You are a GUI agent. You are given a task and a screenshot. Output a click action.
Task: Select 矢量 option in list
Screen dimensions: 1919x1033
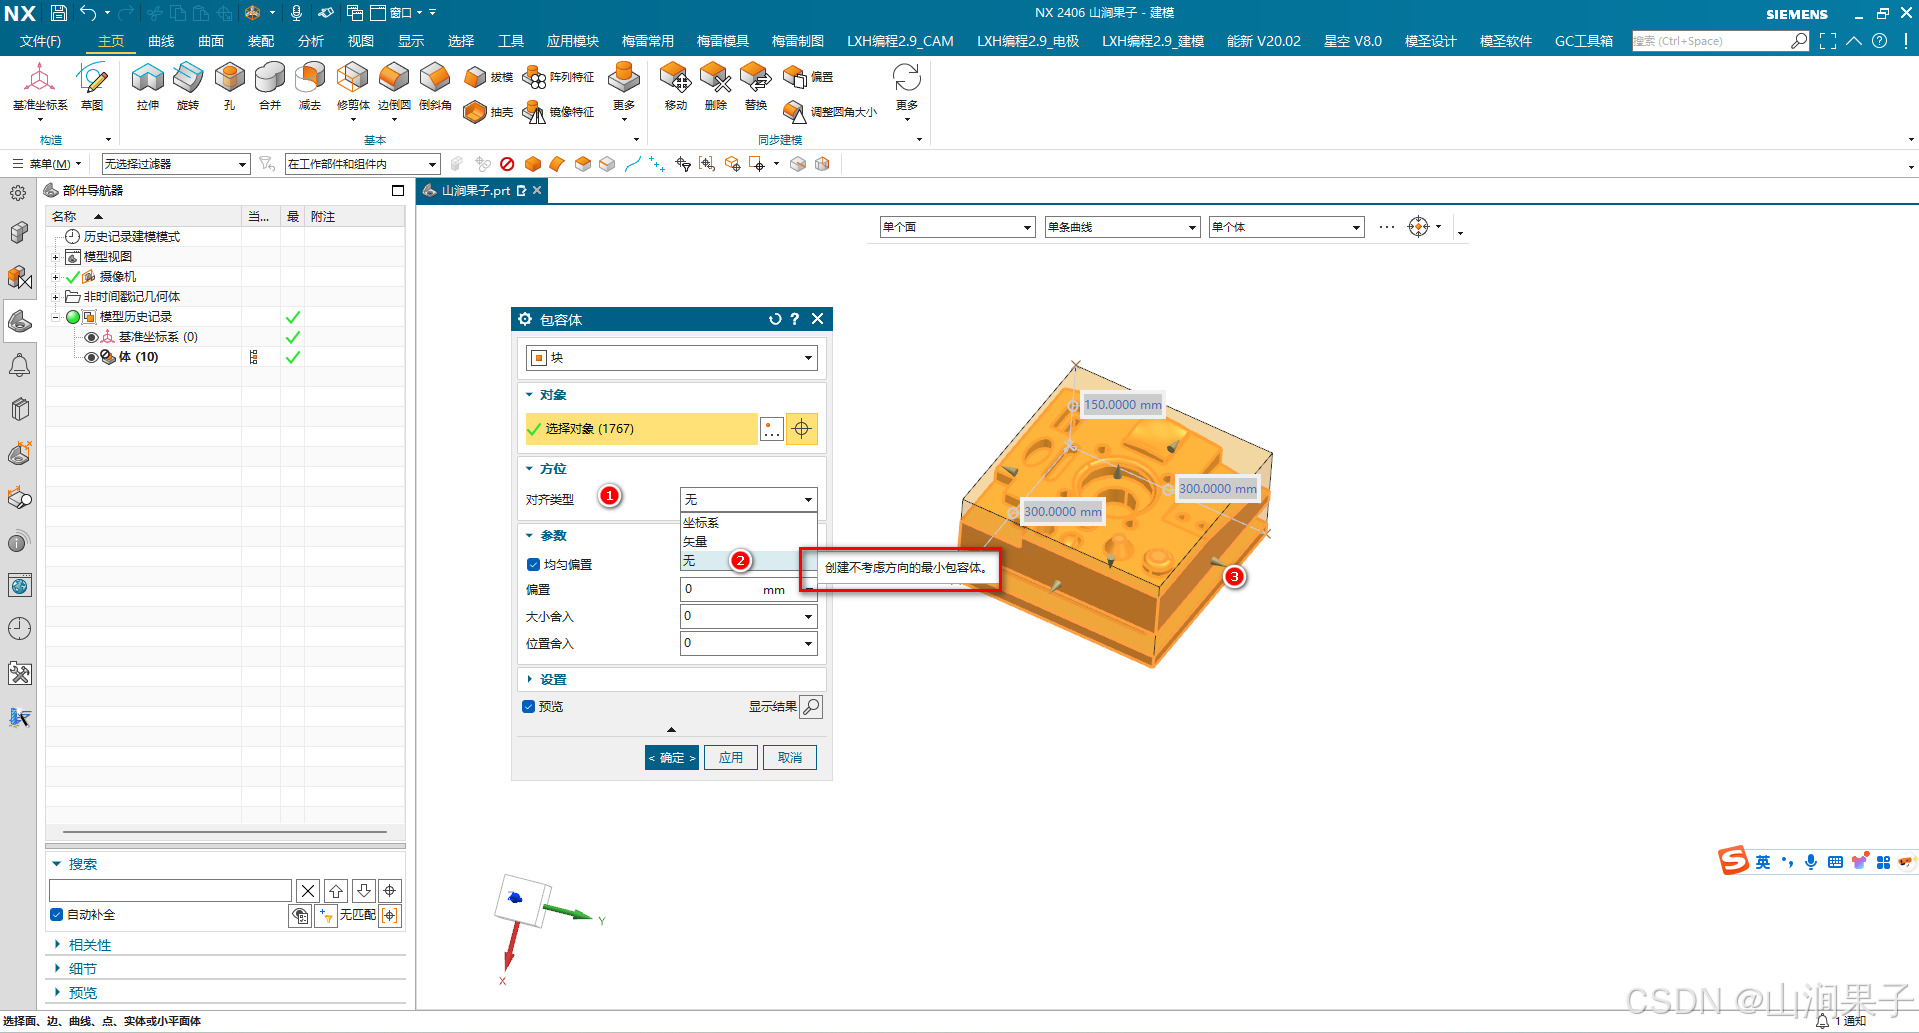tap(748, 542)
